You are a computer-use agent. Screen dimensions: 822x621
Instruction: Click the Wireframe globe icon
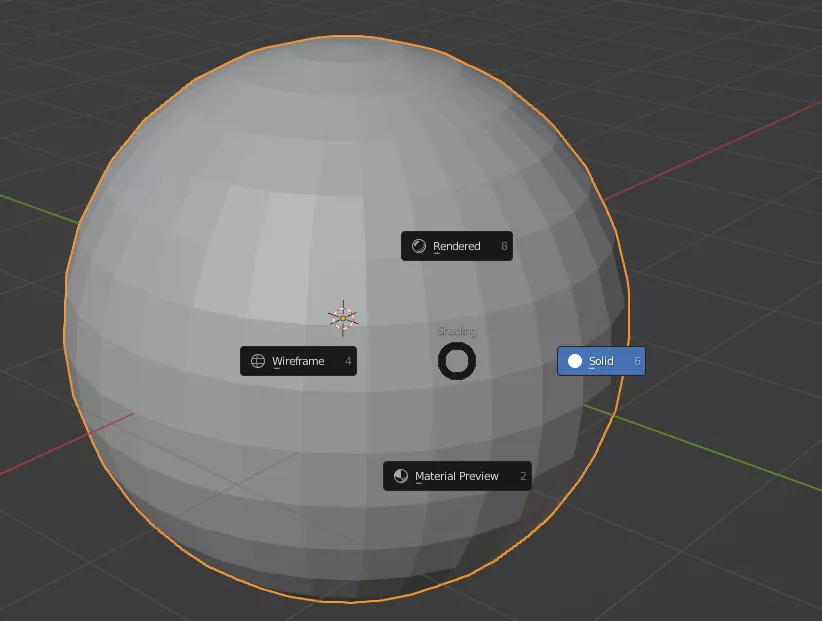[258, 361]
